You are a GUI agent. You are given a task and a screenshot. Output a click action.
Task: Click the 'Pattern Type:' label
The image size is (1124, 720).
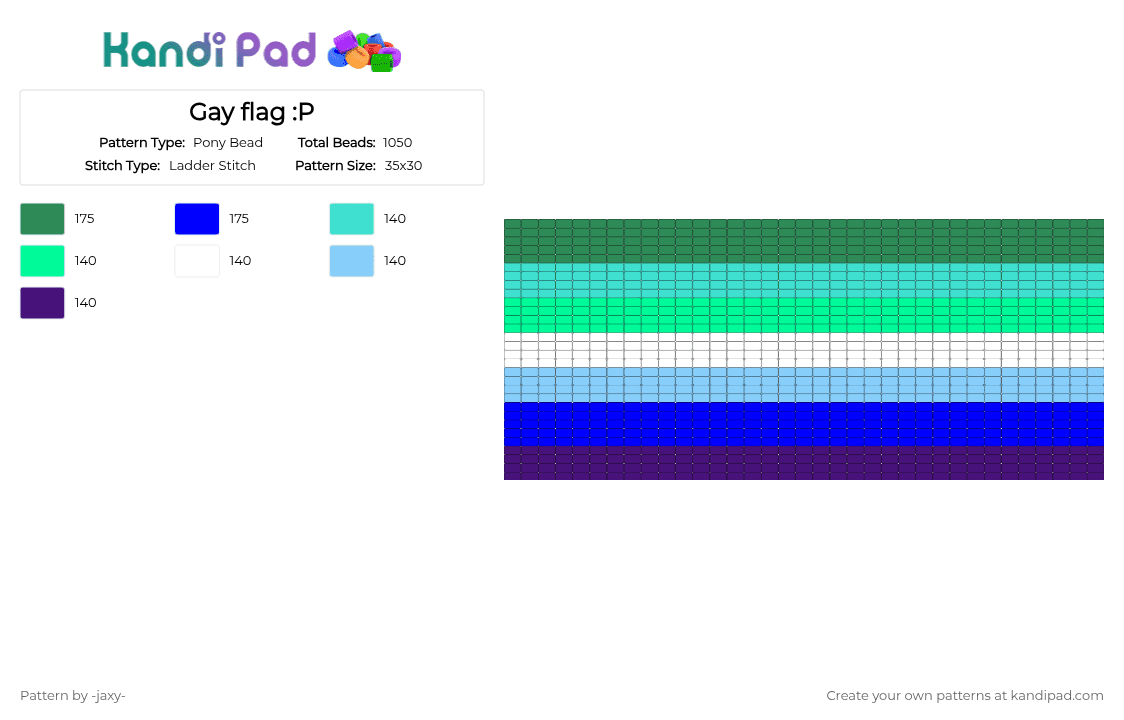[x=142, y=143]
